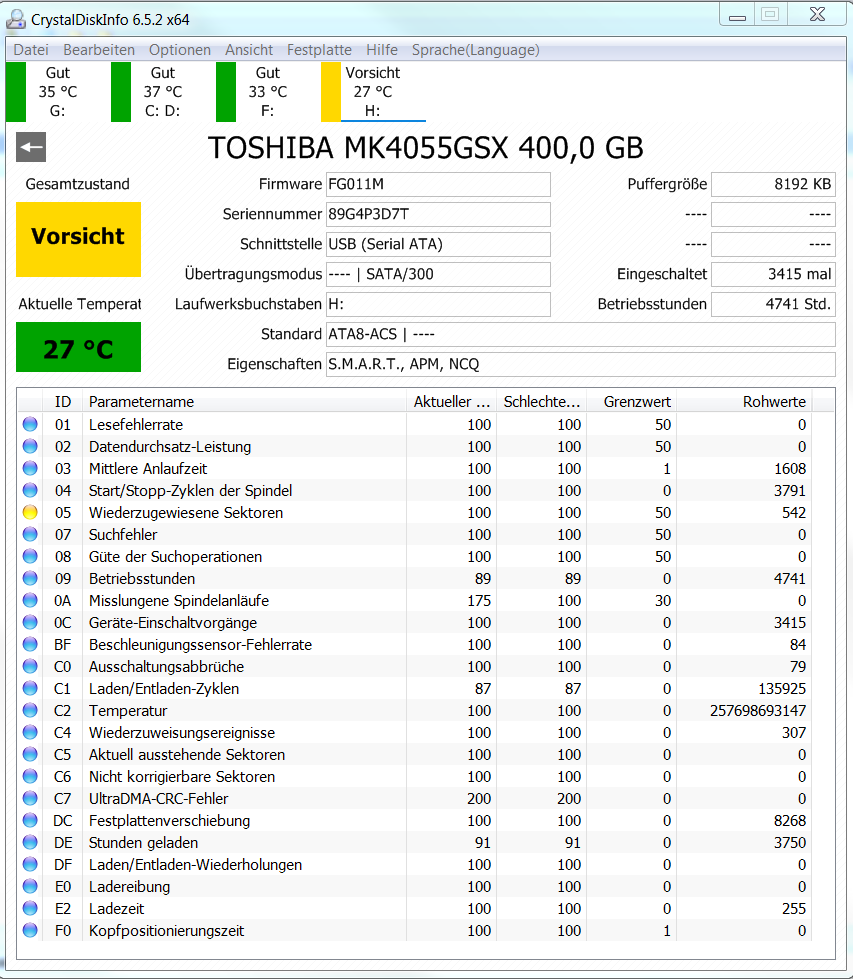Viewport: 853px width, 979px height.
Task: Open the Bearbeiten menu
Action: [99, 50]
